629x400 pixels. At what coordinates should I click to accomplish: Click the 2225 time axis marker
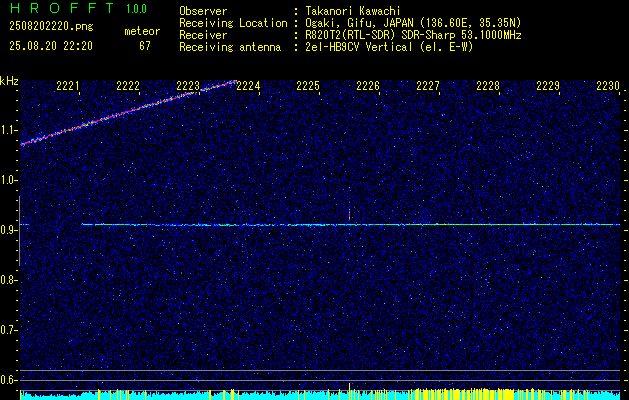308,86
